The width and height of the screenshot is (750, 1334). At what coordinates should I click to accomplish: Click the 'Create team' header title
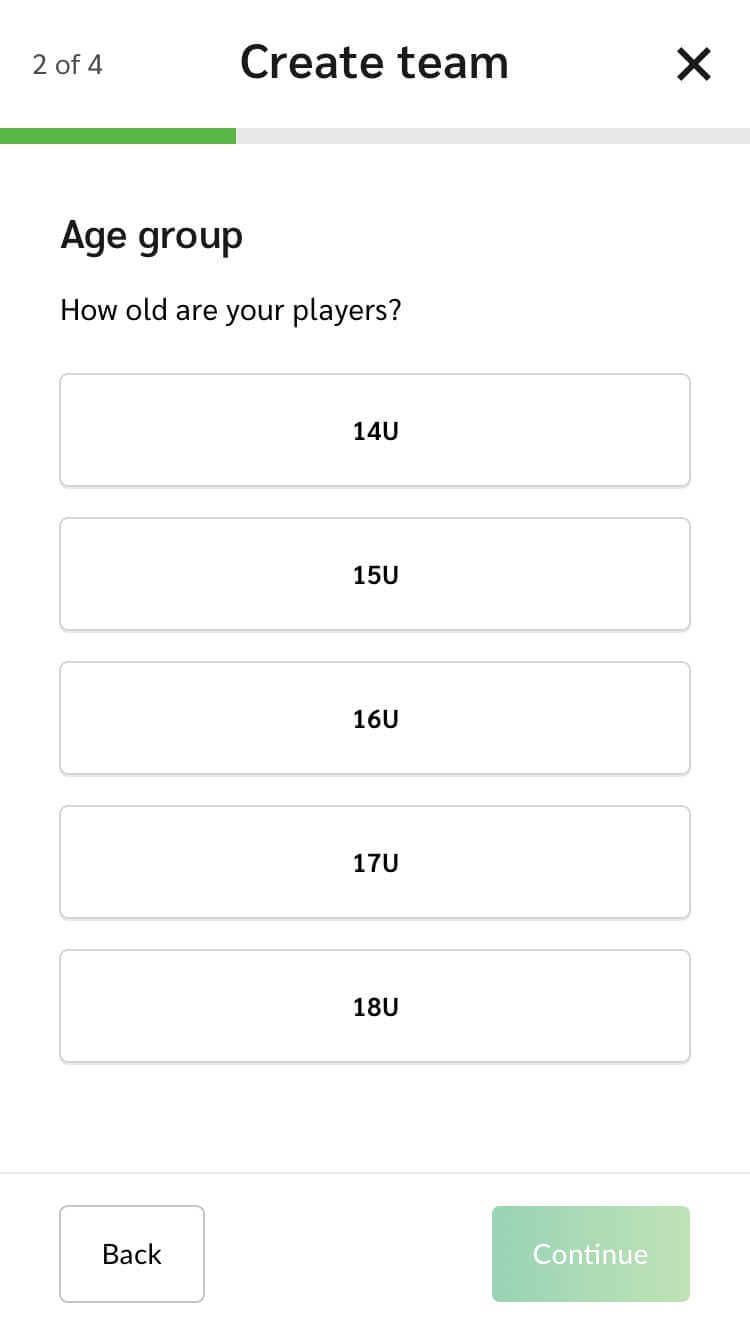coord(374,62)
